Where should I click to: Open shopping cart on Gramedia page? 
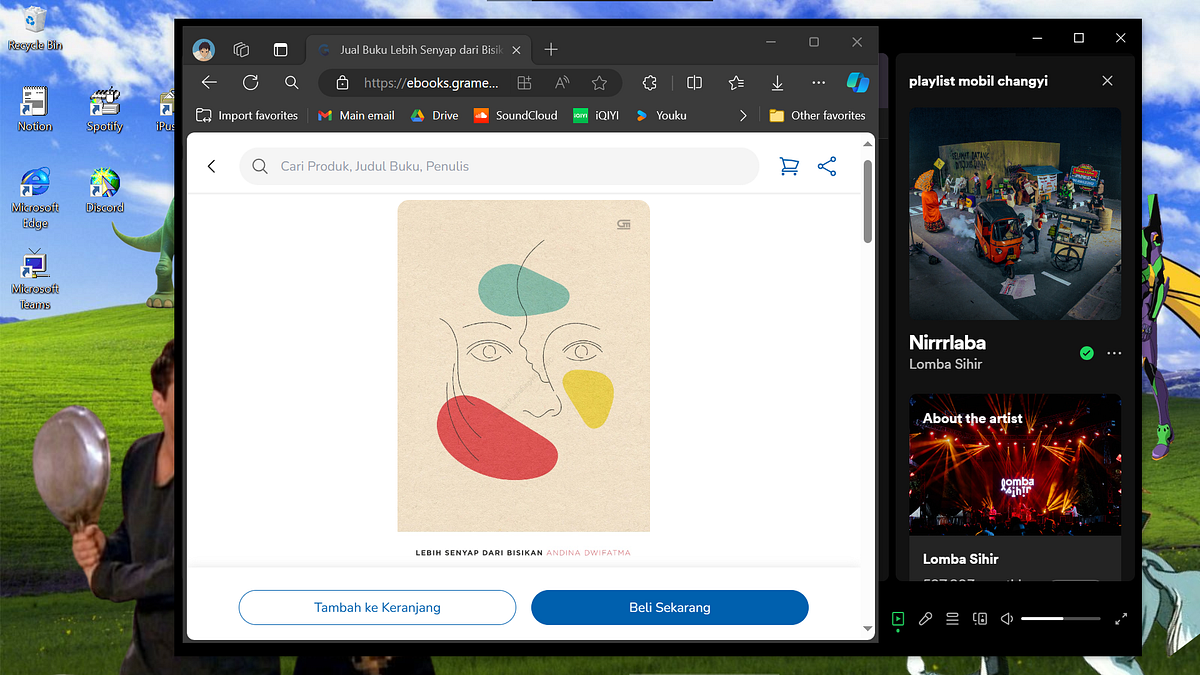pos(789,167)
